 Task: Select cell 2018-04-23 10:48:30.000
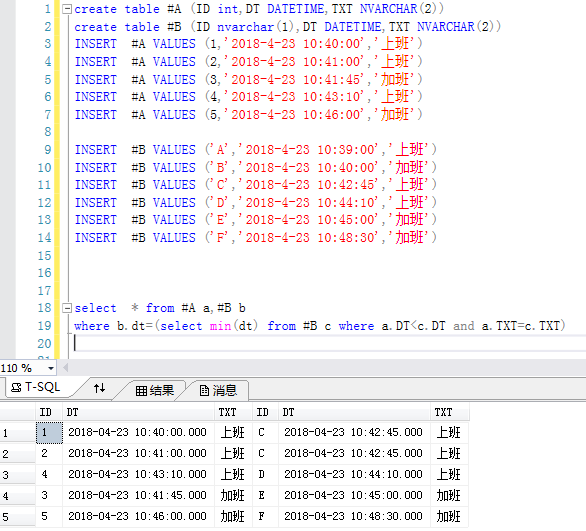click(x=355, y=516)
